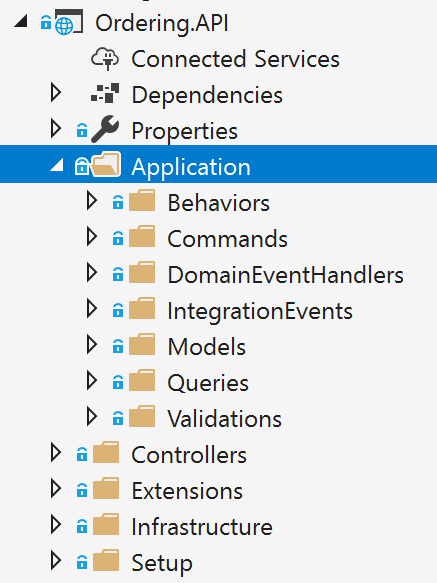Image resolution: width=437 pixels, height=583 pixels.
Task: Click the lock icon beside Controllers
Action: click(82, 454)
